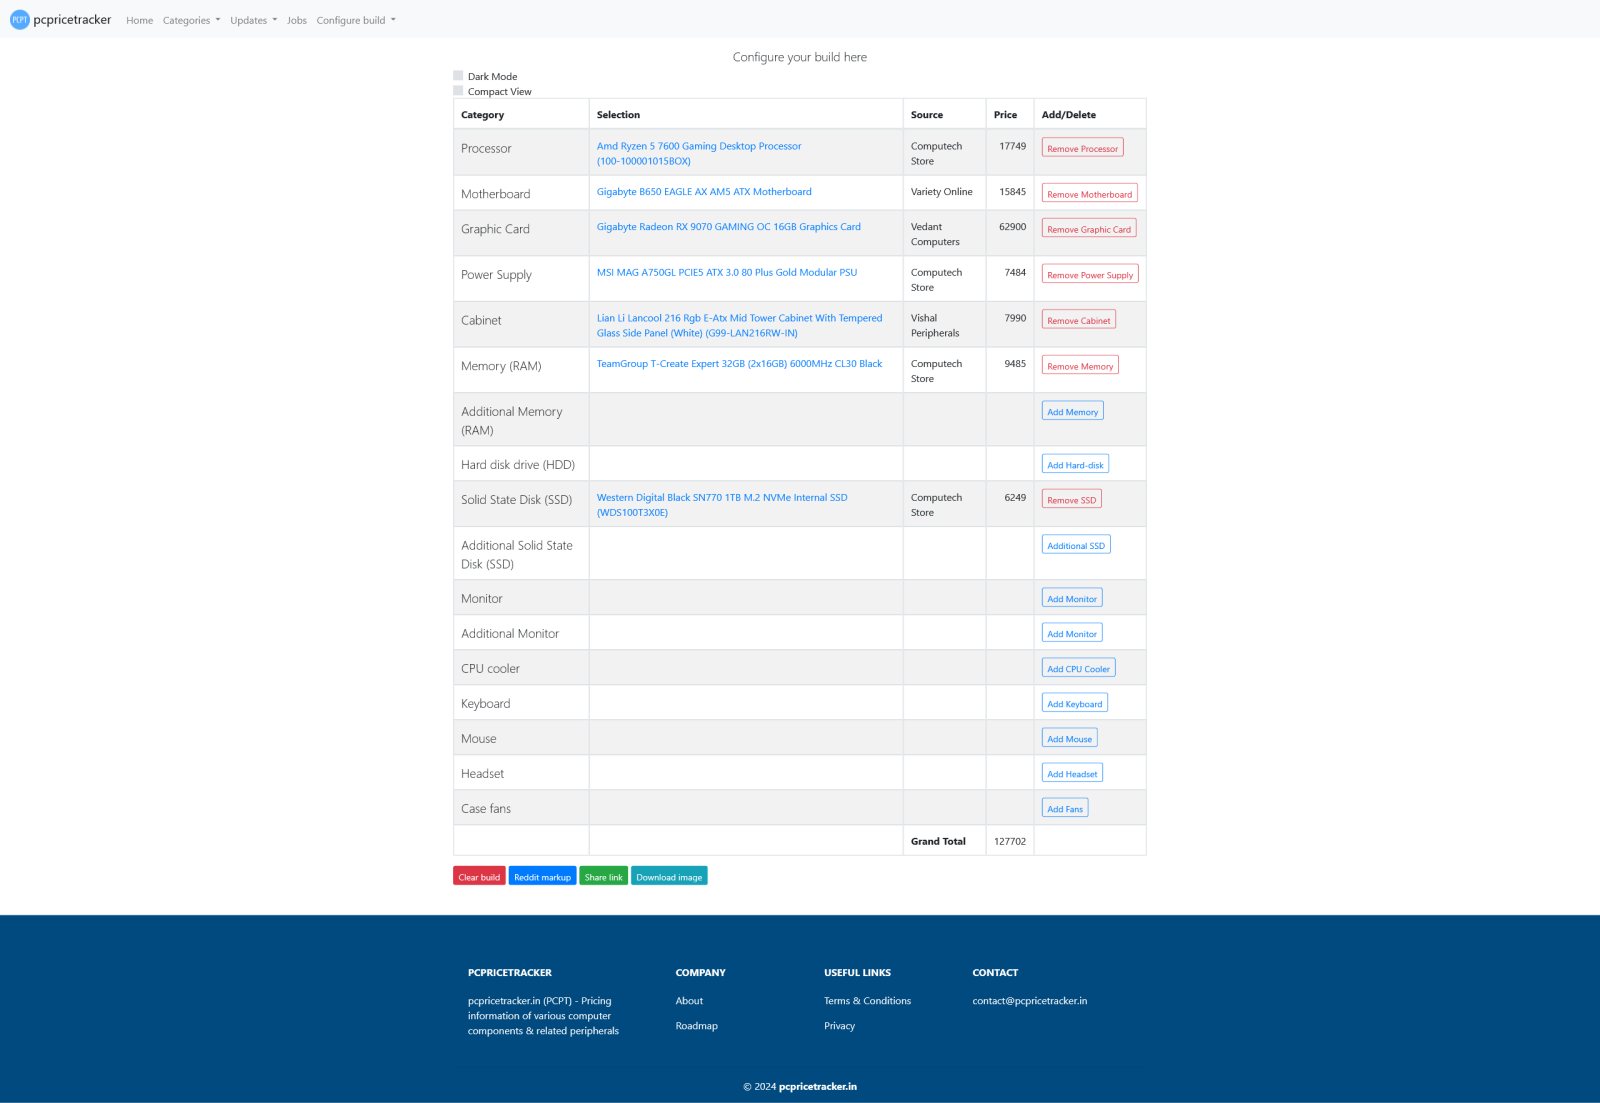Open the Roadmap footer link
This screenshot has height=1103, width=1600.
[x=696, y=1026]
